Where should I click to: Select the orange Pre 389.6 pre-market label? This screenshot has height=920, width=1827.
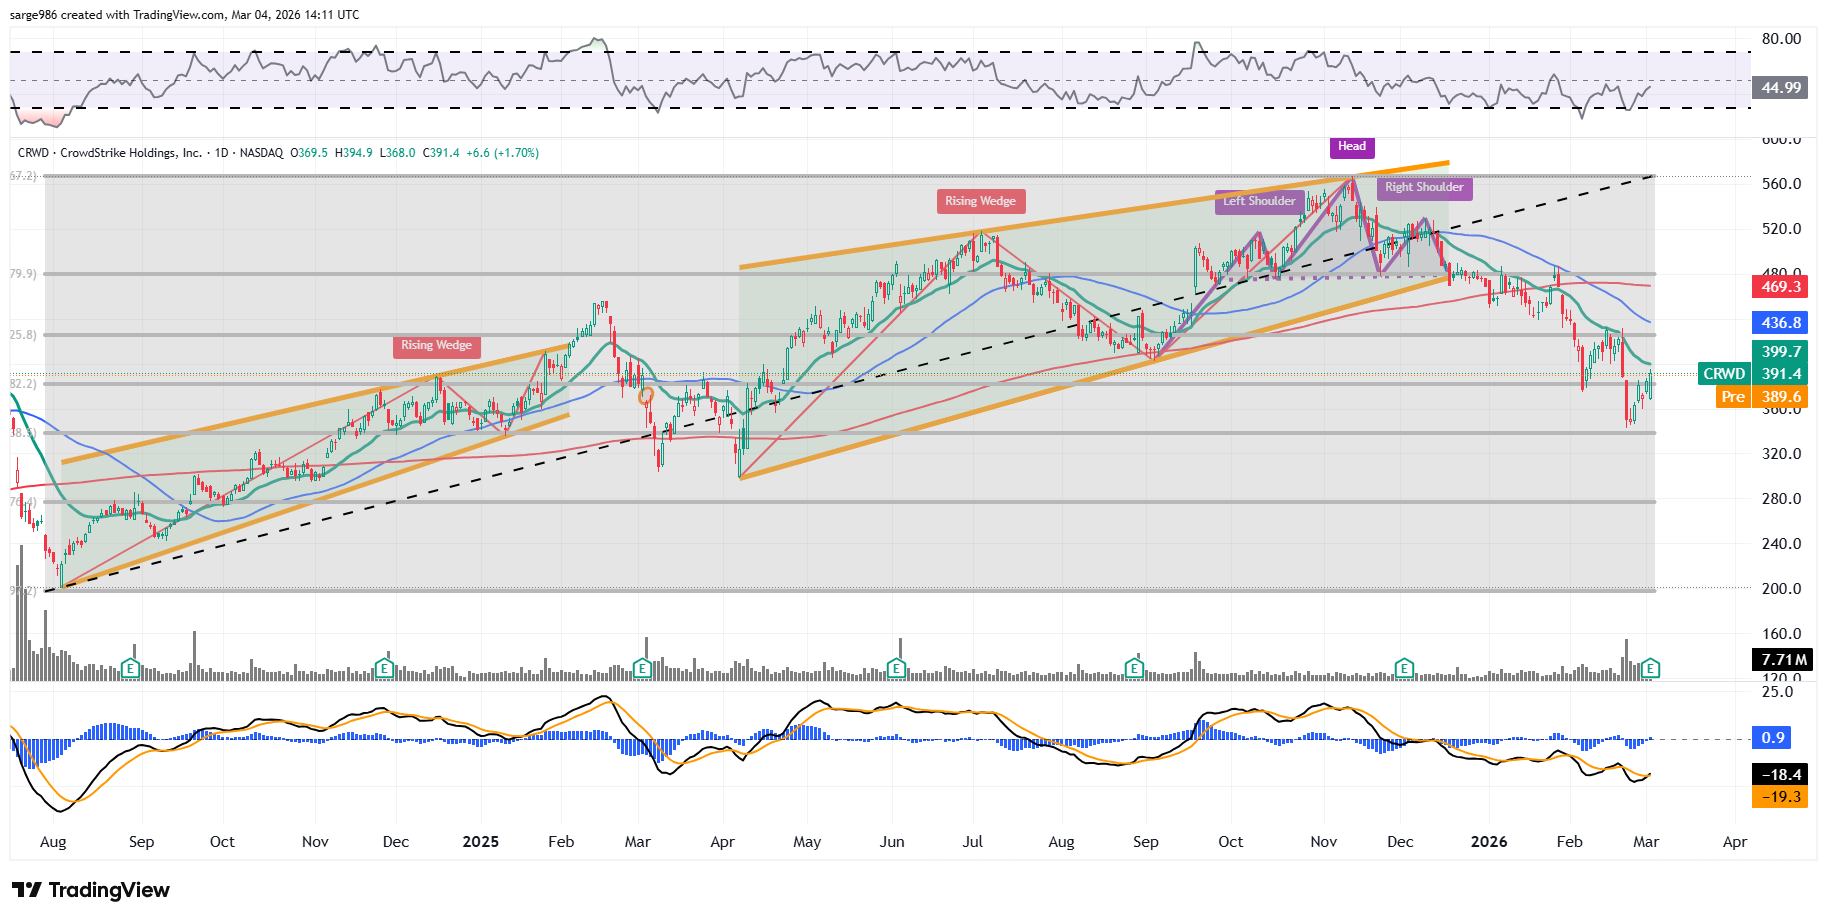[x=1761, y=397]
